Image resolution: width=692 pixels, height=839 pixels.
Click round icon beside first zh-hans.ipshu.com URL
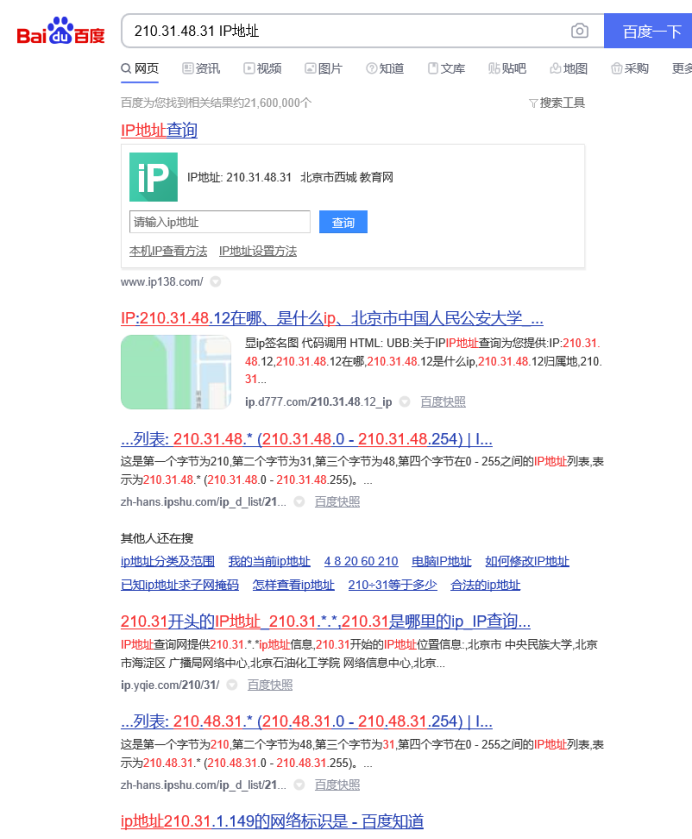click(299, 501)
